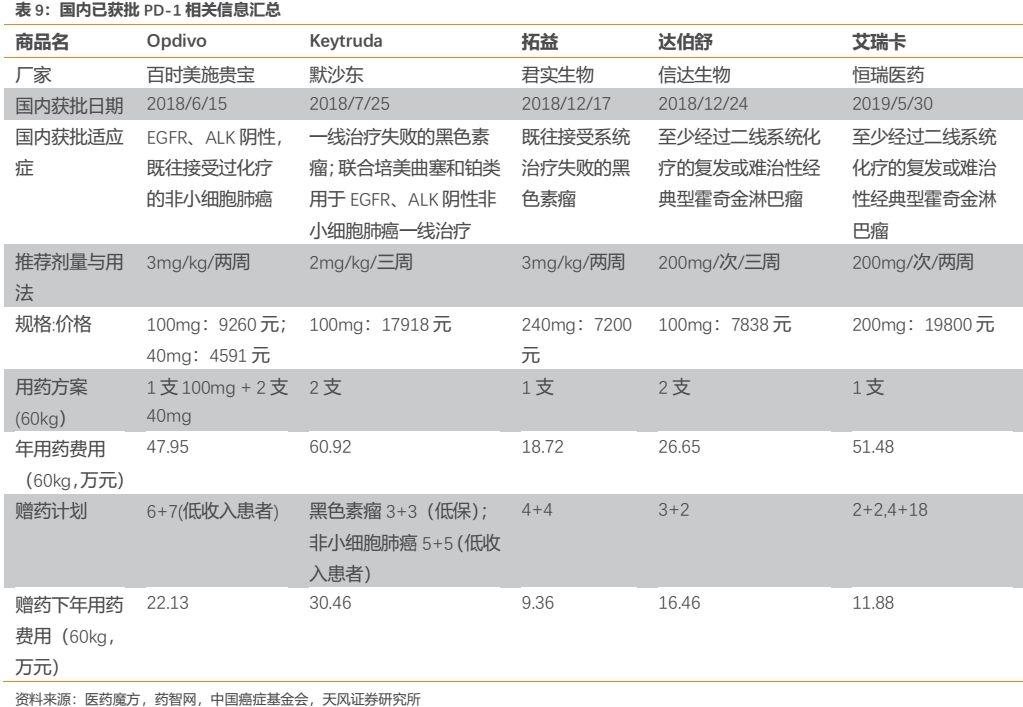The height and width of the screenshot is (707, 1023).
Task: Select 拓益 dosage "3mg/kg/两周"
Action: click(x=573, y=262)
